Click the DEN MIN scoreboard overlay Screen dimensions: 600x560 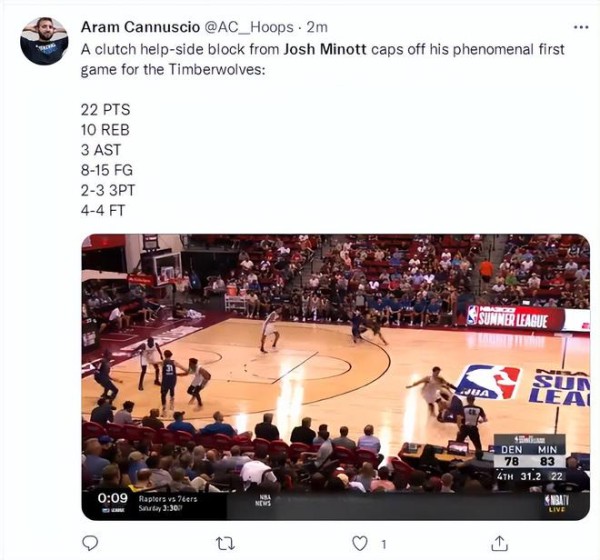[530, 459]
